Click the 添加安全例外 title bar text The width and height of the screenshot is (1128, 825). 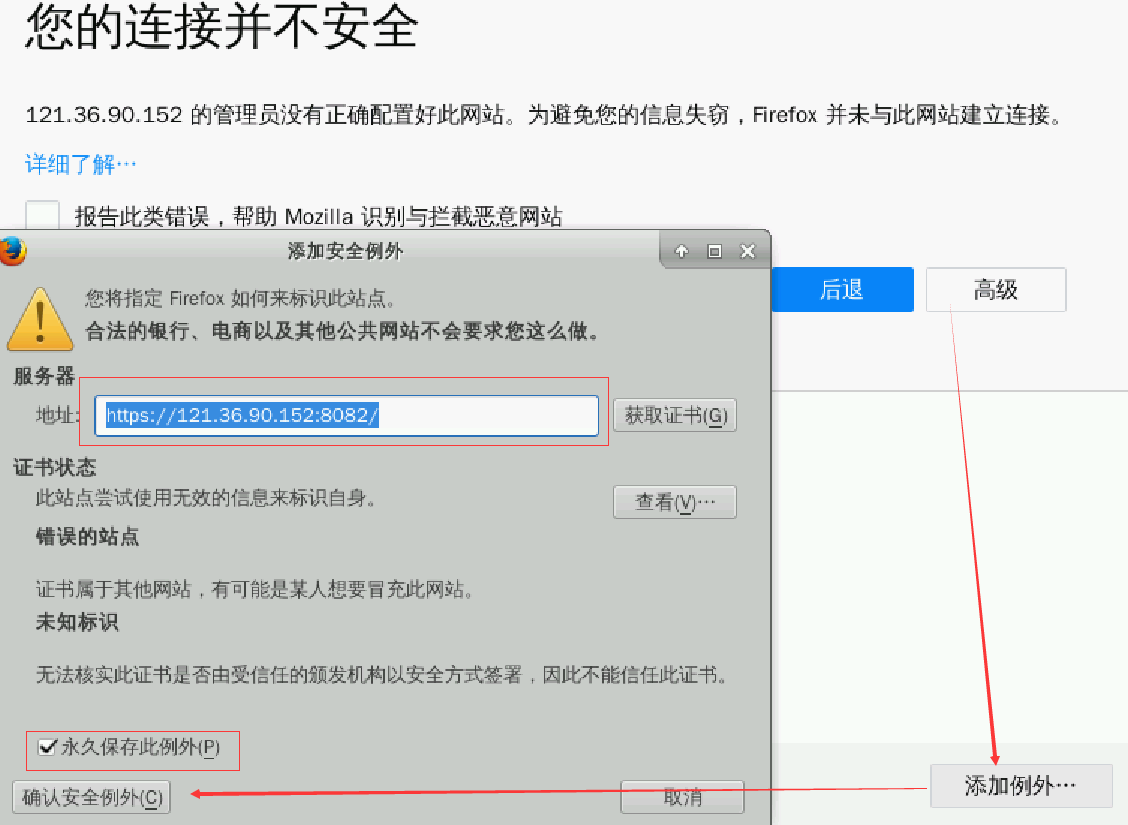345,251
